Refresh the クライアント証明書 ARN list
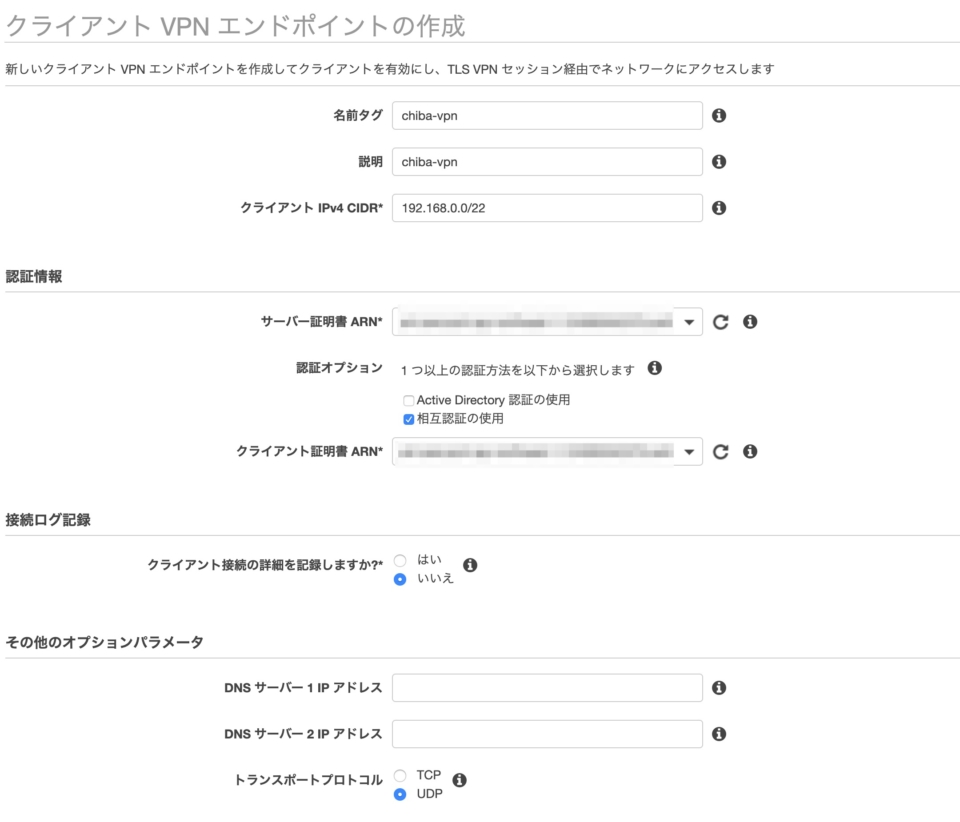This screenshot has width=960, height=822. [x=720, y=452]
